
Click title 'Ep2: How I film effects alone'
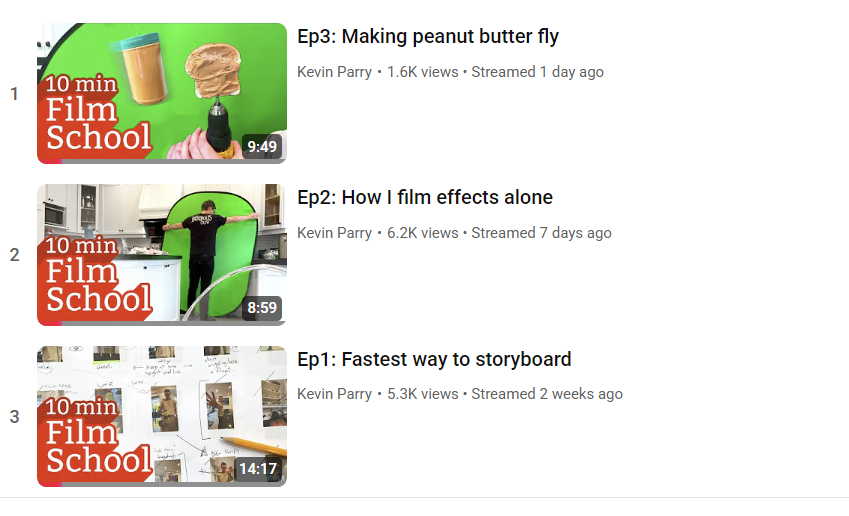(425, 198)
